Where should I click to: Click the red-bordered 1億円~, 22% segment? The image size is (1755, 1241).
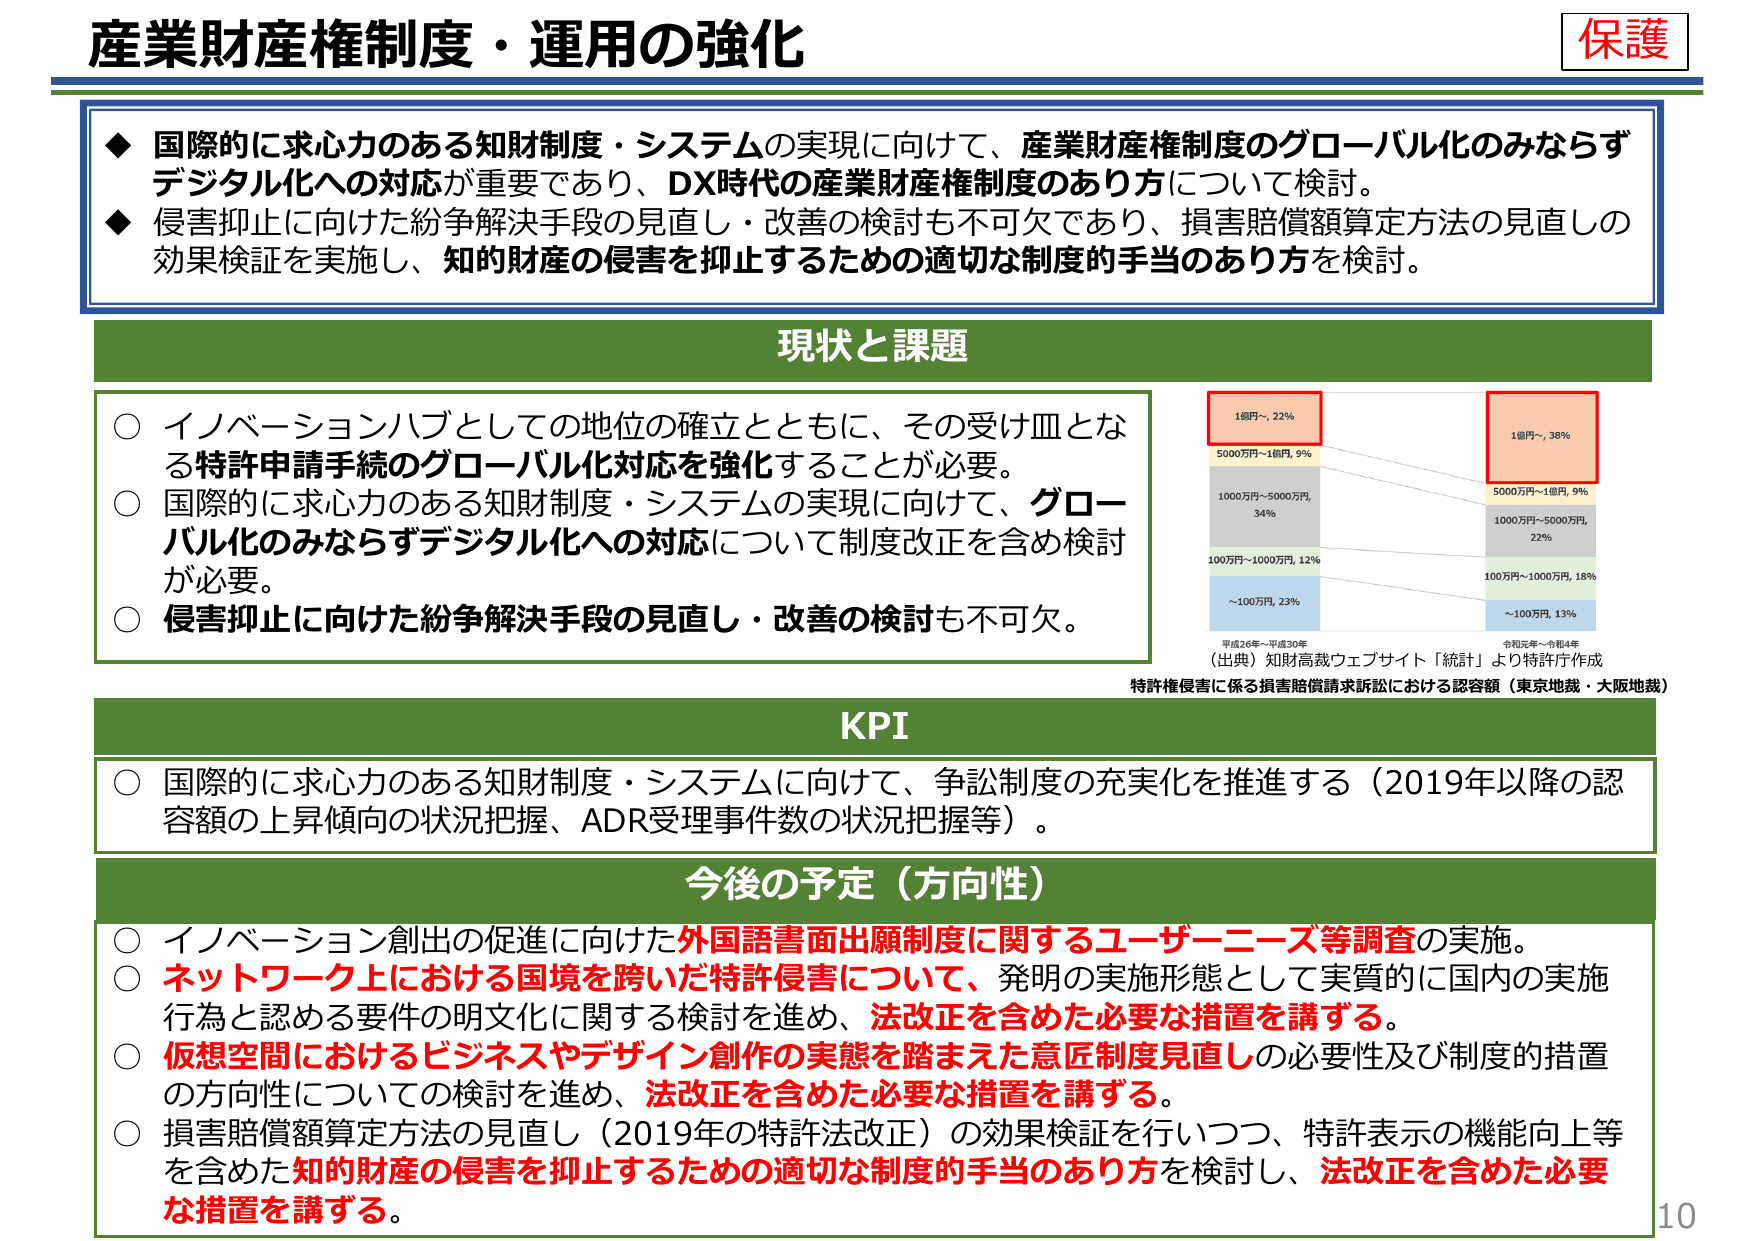point(1264,417)
